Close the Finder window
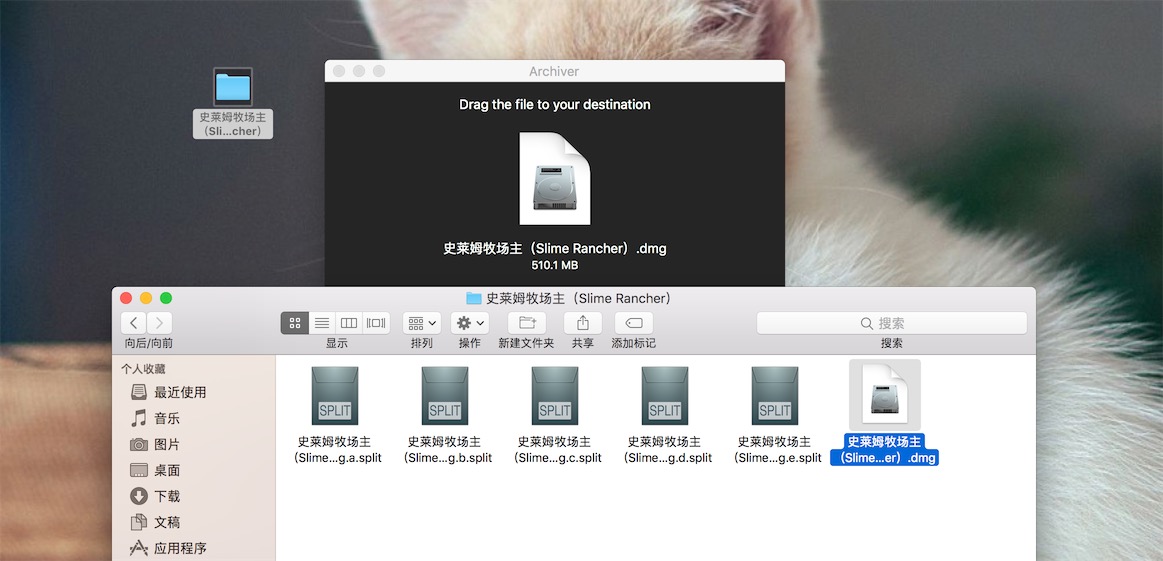This screenshot has height=561, width=1163. tap(126, 298)
